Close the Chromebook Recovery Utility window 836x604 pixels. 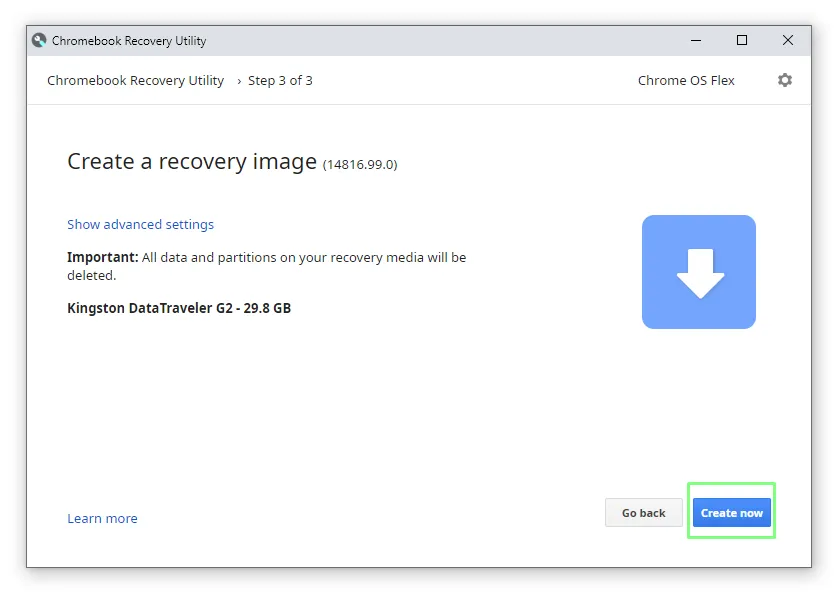point(788,41)
